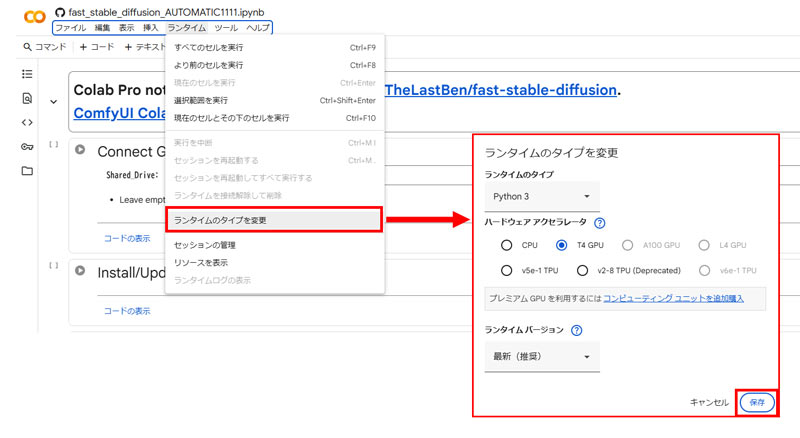The image size is (800, 438).
Task: Select the v6e-1 TPU radio button
Action: pos(705,271)
